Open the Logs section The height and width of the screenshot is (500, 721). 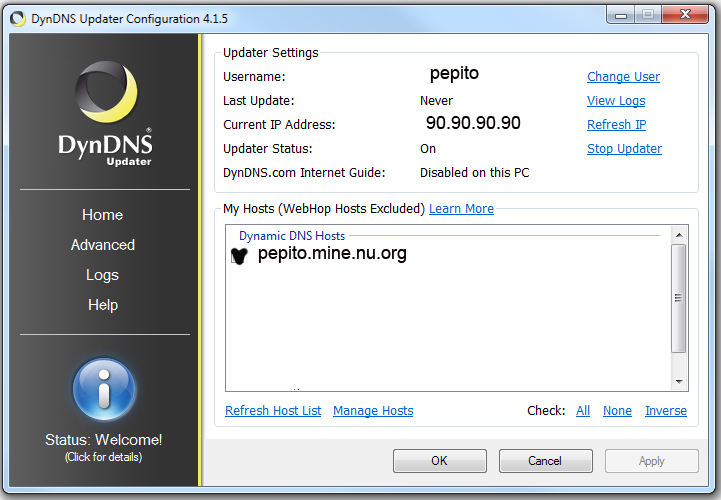(x=103, y=275)
